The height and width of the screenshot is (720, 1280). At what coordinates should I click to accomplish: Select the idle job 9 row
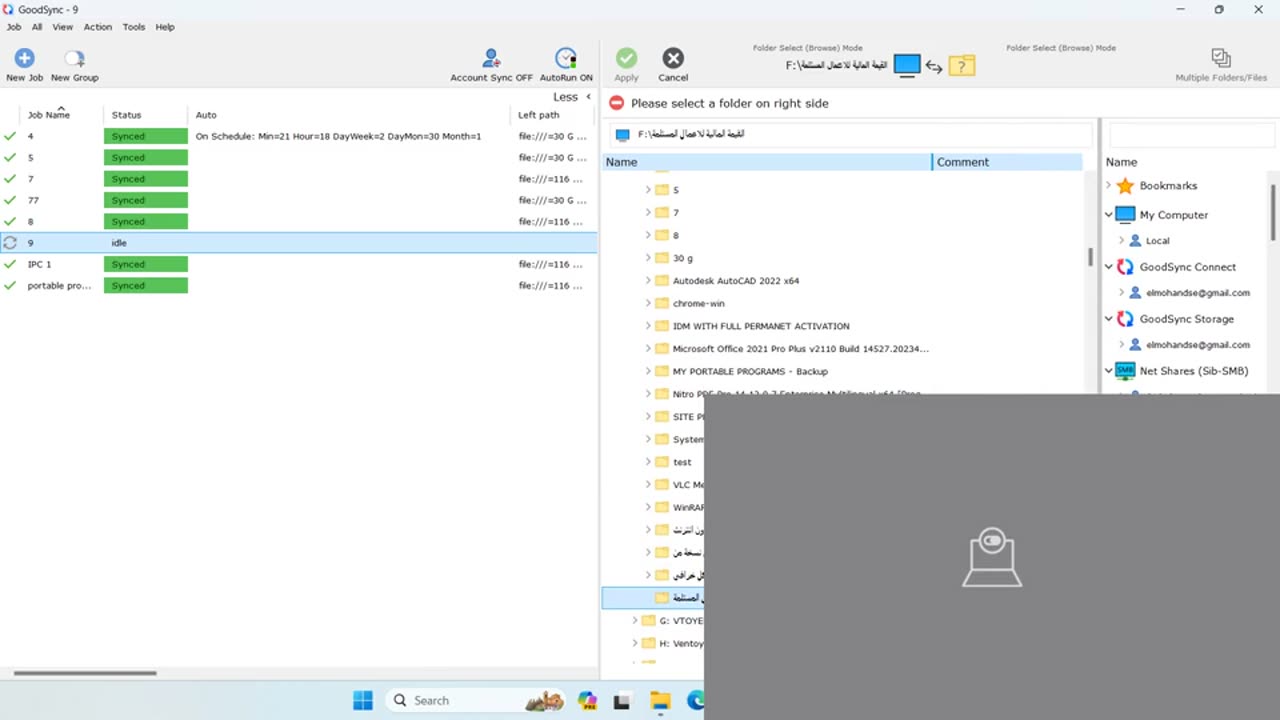tap(299, 243)
